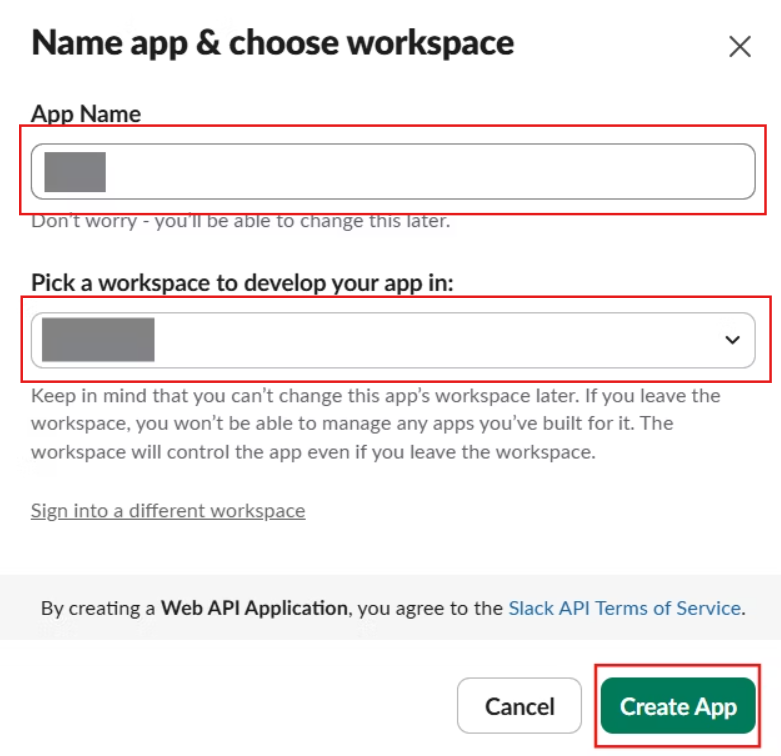
Task: Click 'Pick a workspace to develop' label
Action: [x=242, y=283]
